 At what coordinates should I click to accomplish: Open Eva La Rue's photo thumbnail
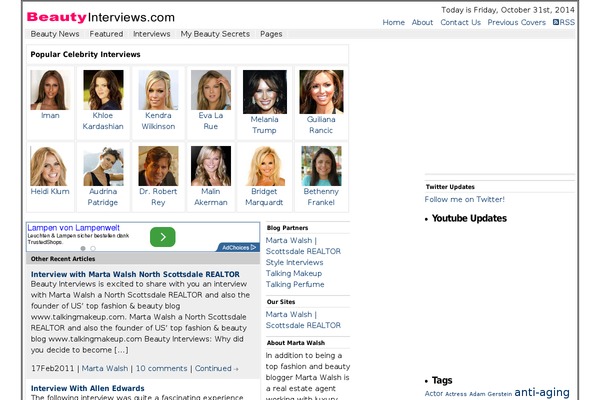[211, 90]
